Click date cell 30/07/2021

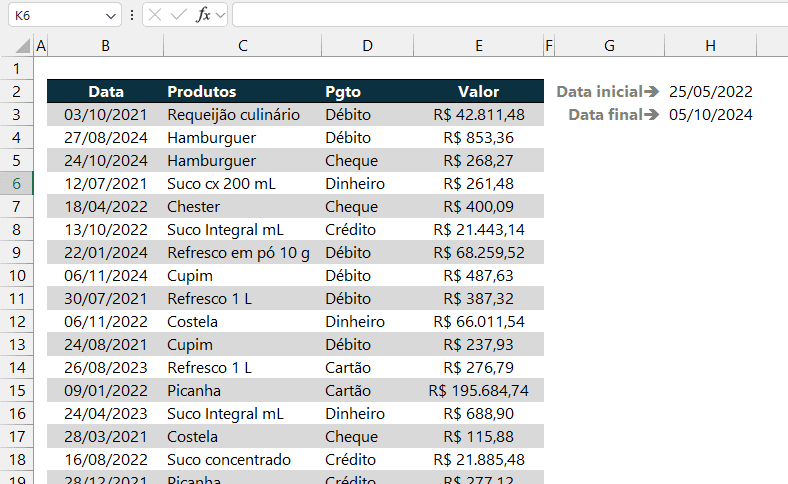(106, 299)
